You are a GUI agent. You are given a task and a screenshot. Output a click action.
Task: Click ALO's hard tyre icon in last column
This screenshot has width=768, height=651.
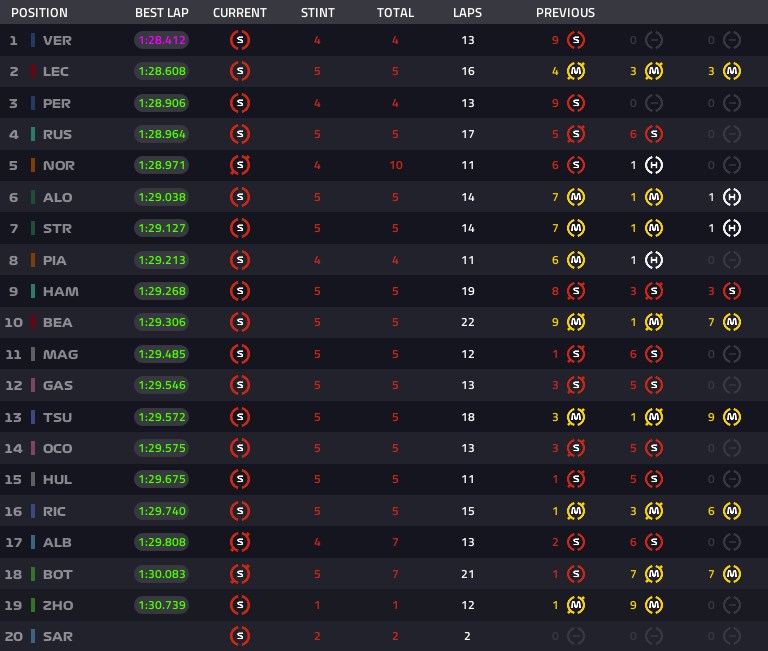[x=732, y=197]
